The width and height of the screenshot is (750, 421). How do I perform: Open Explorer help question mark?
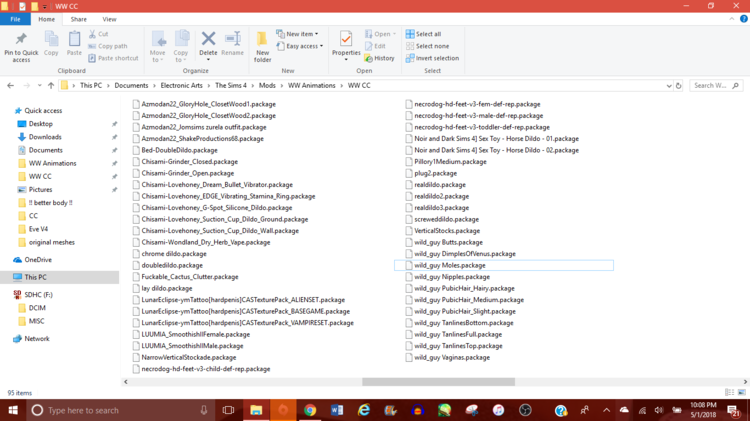[x=744, y=19]
